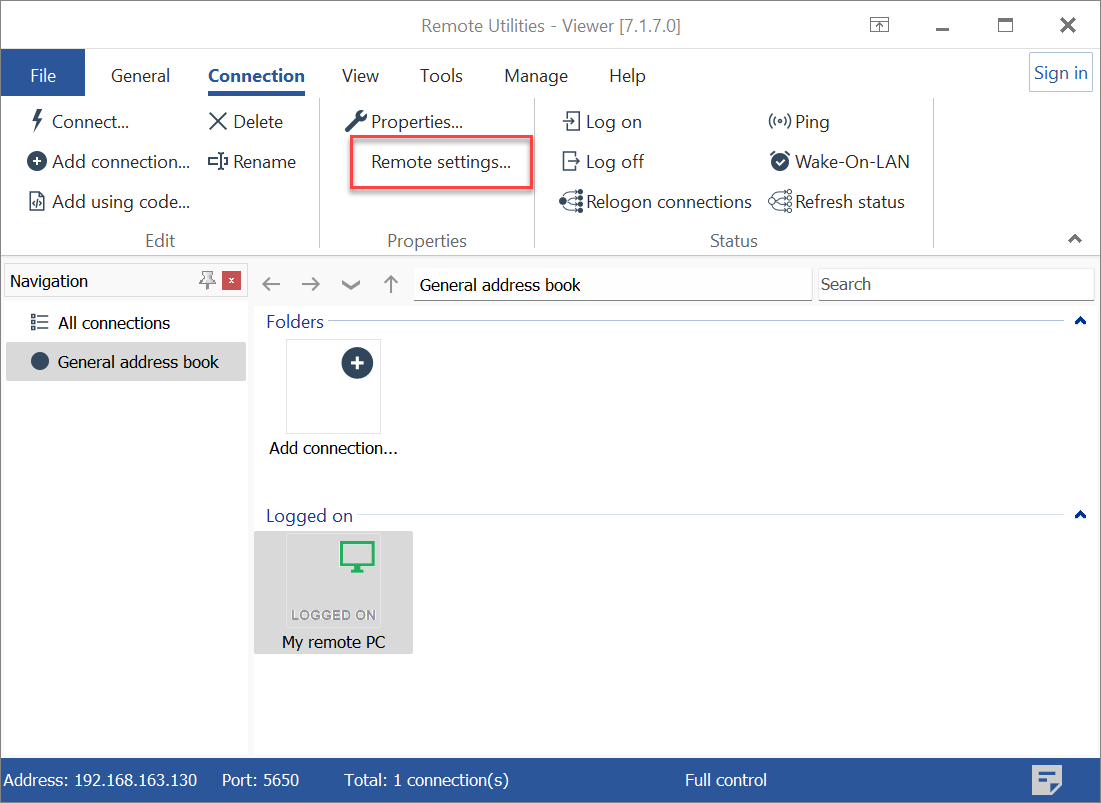
Task: Click the Relogon connections icon
Action: (571, 201)
